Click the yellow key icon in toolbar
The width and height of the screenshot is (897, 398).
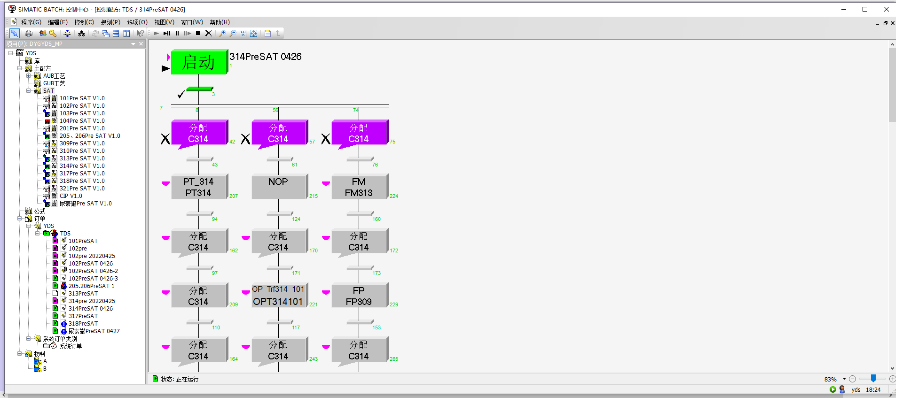(53, 33)
